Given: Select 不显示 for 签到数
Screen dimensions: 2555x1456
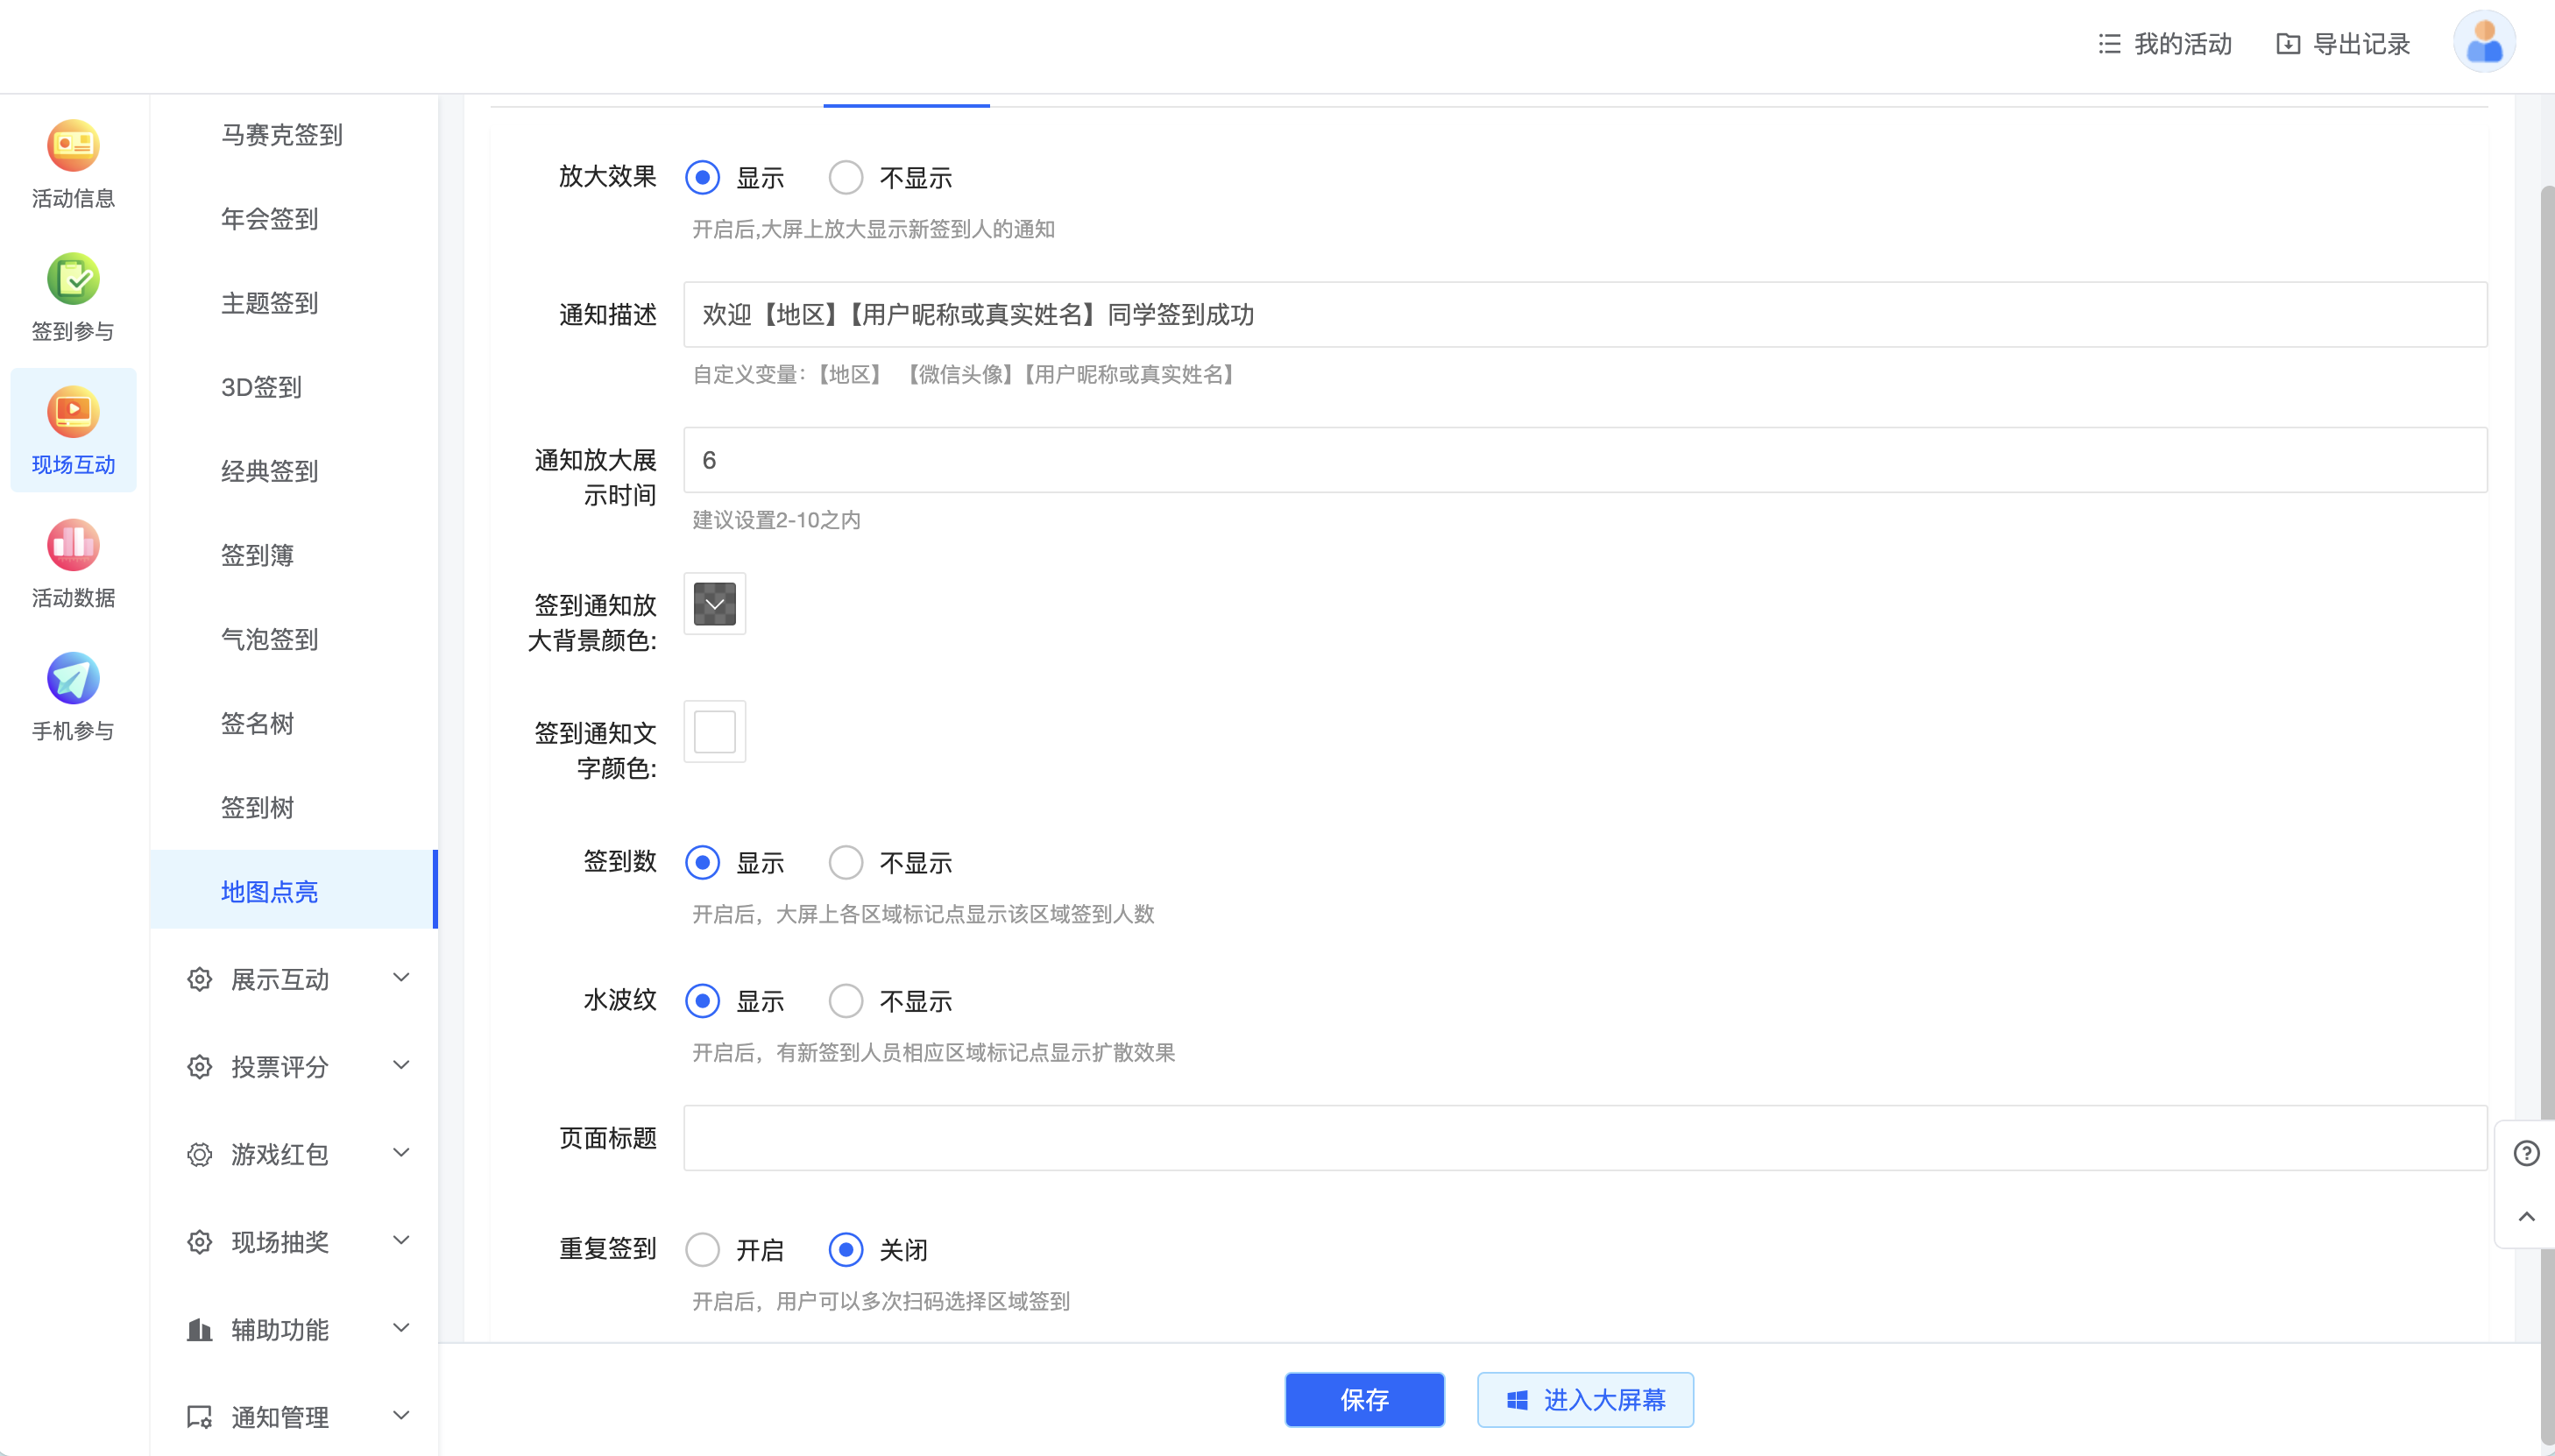Looking at the screenshot, I should 846,862.
